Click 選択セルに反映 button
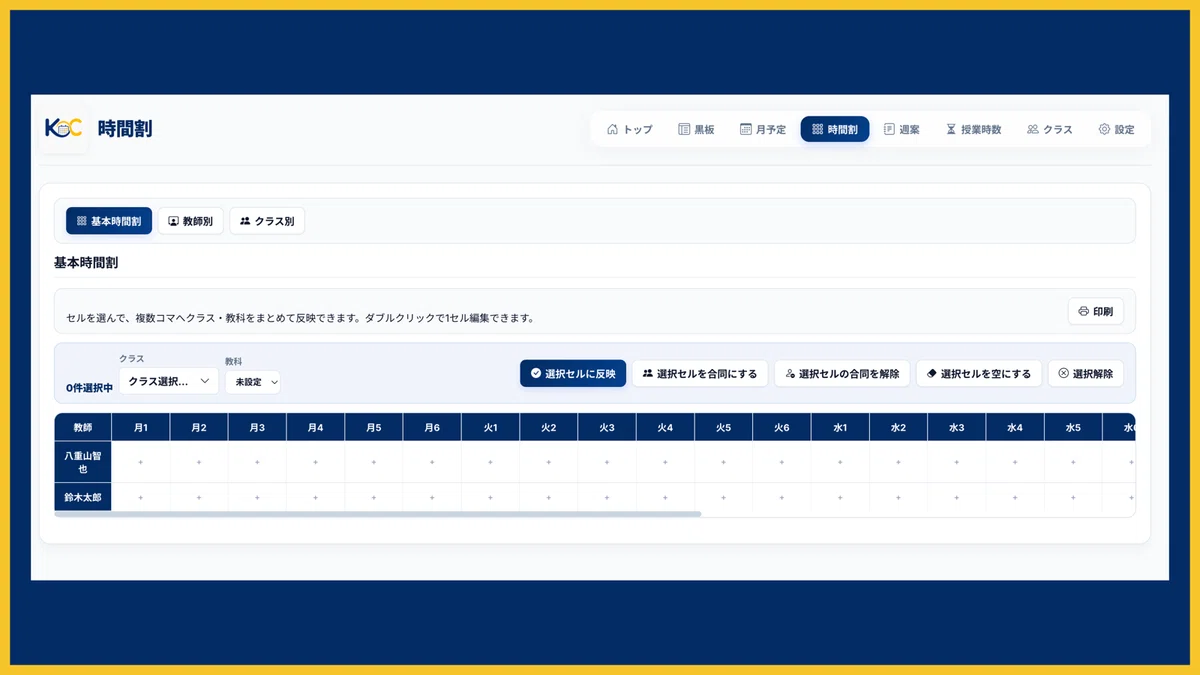Image resolution: width=1200 pixels, height=675 pixels. (x=573, y=373)
